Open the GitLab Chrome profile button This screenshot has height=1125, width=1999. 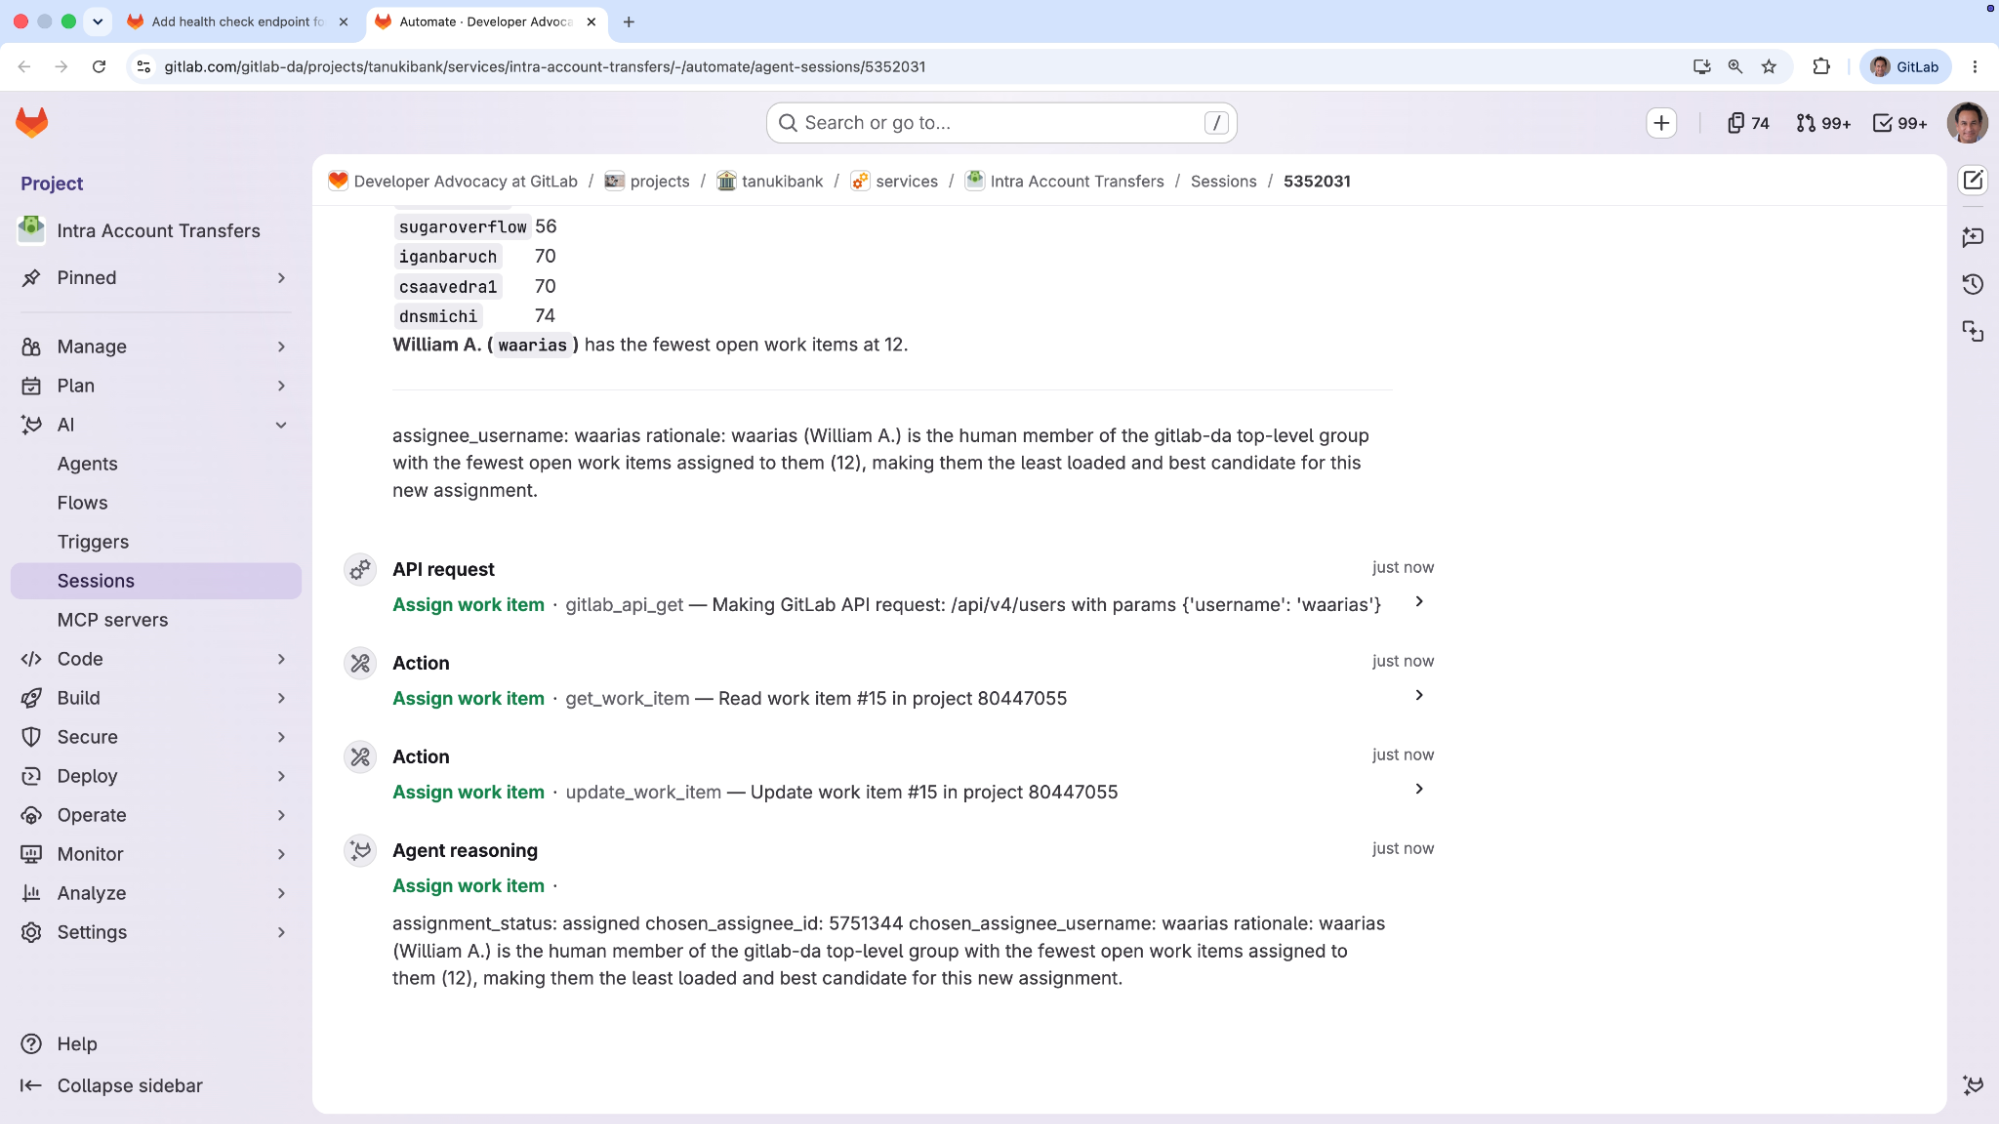1905,67
